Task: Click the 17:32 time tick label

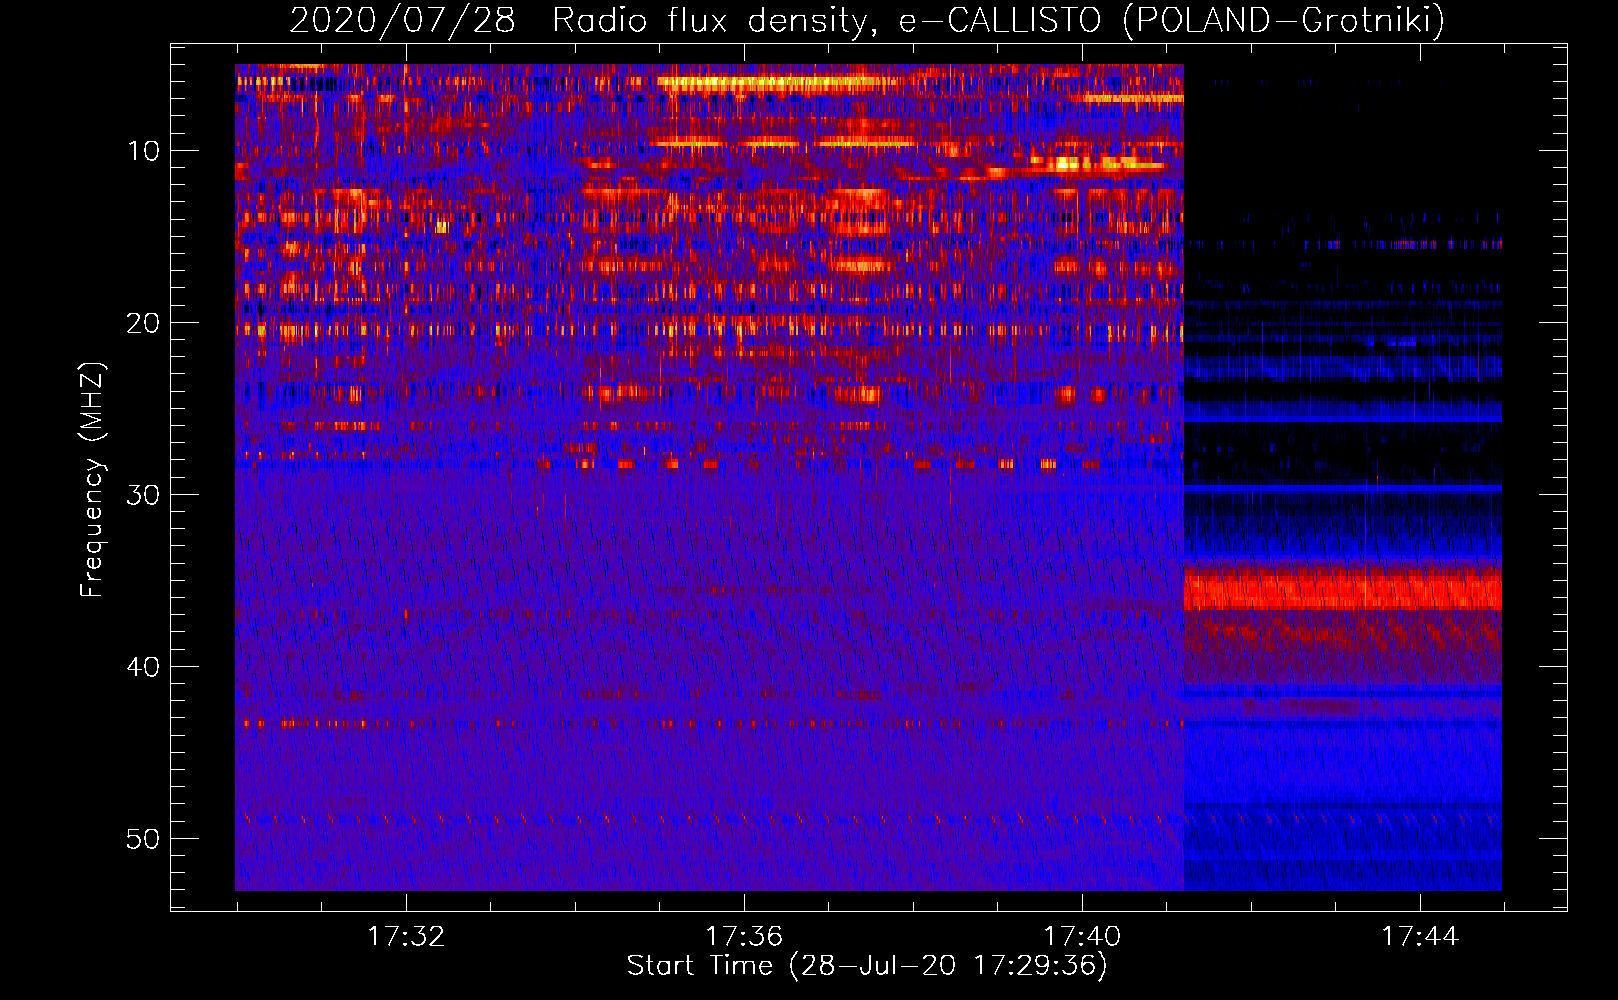Action: click(x=406, y=936)
